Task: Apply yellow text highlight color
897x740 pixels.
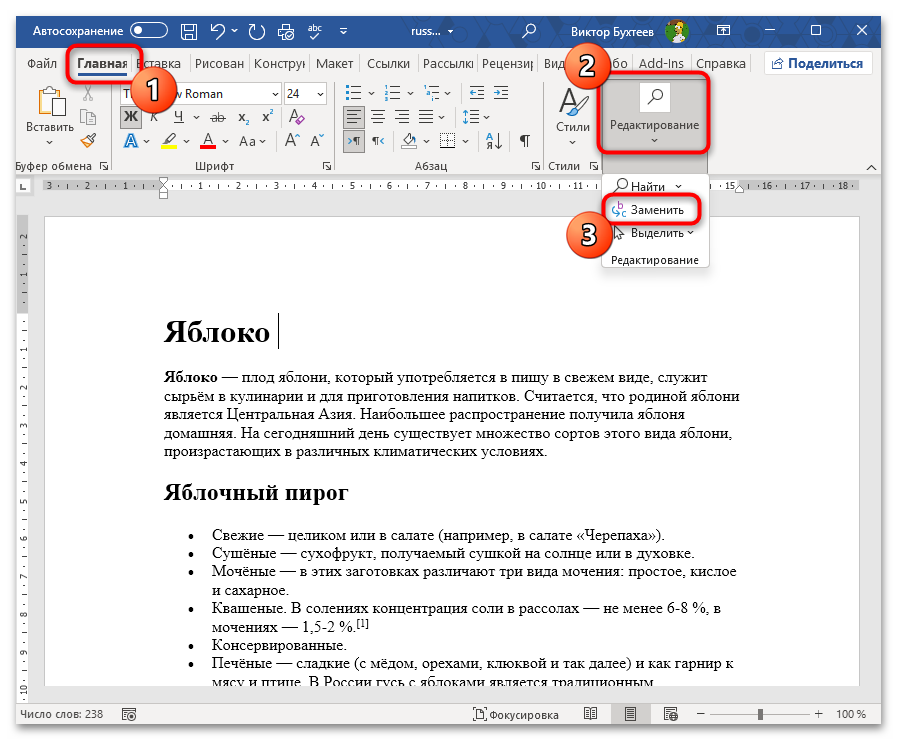Action: [x=170, y=141]
